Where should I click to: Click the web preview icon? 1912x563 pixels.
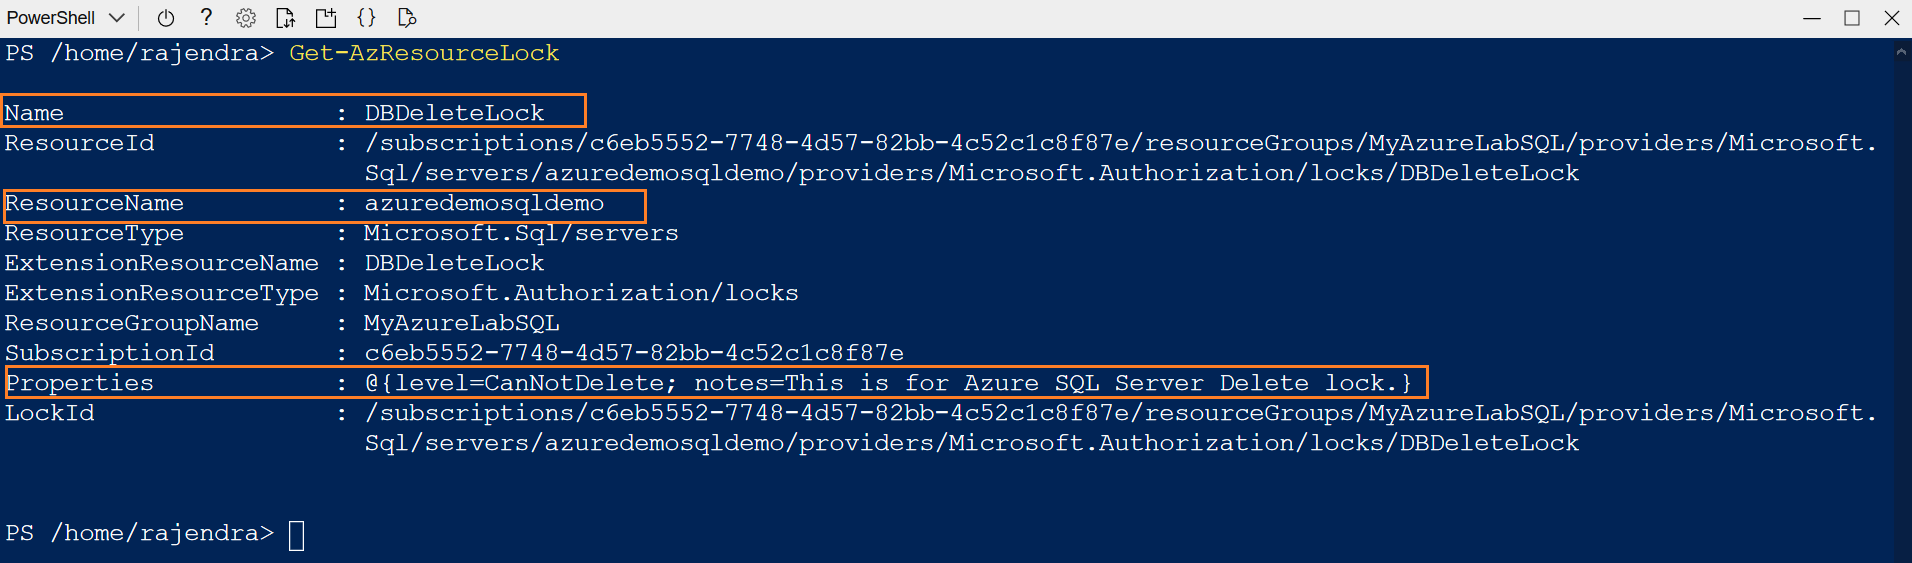click(406, 18)
